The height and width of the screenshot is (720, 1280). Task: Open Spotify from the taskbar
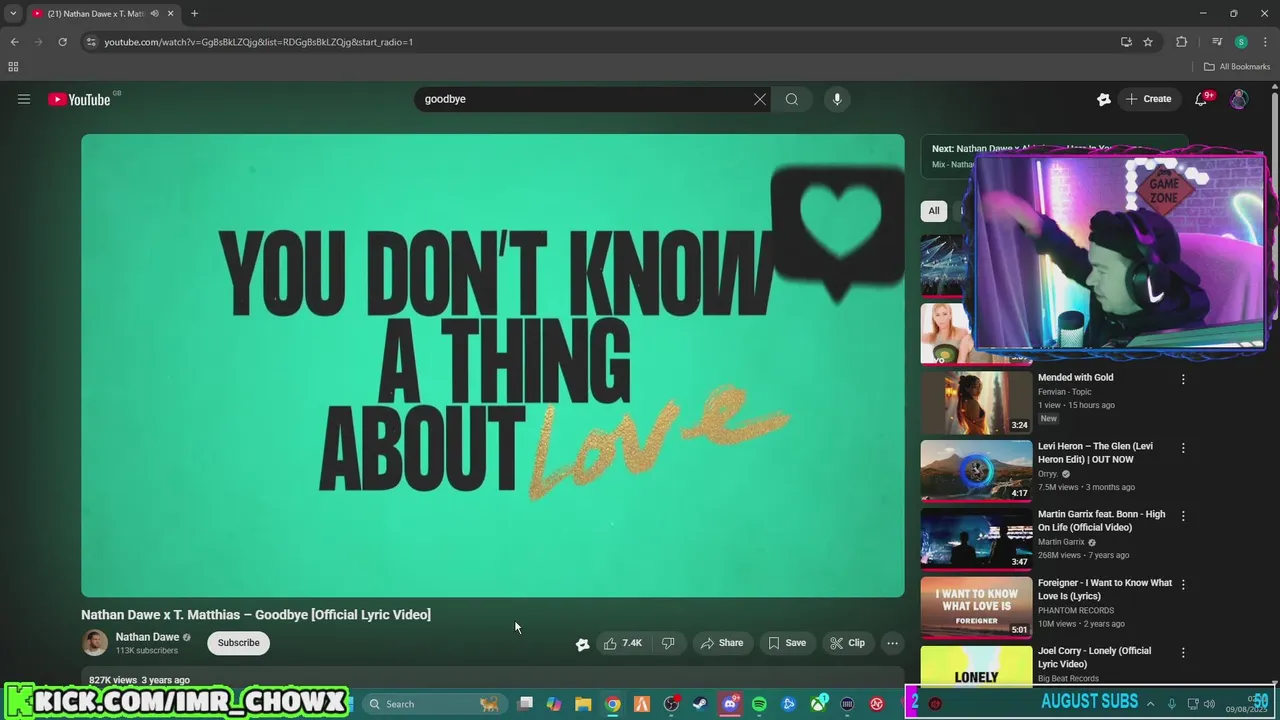click(x=759, y=704)
